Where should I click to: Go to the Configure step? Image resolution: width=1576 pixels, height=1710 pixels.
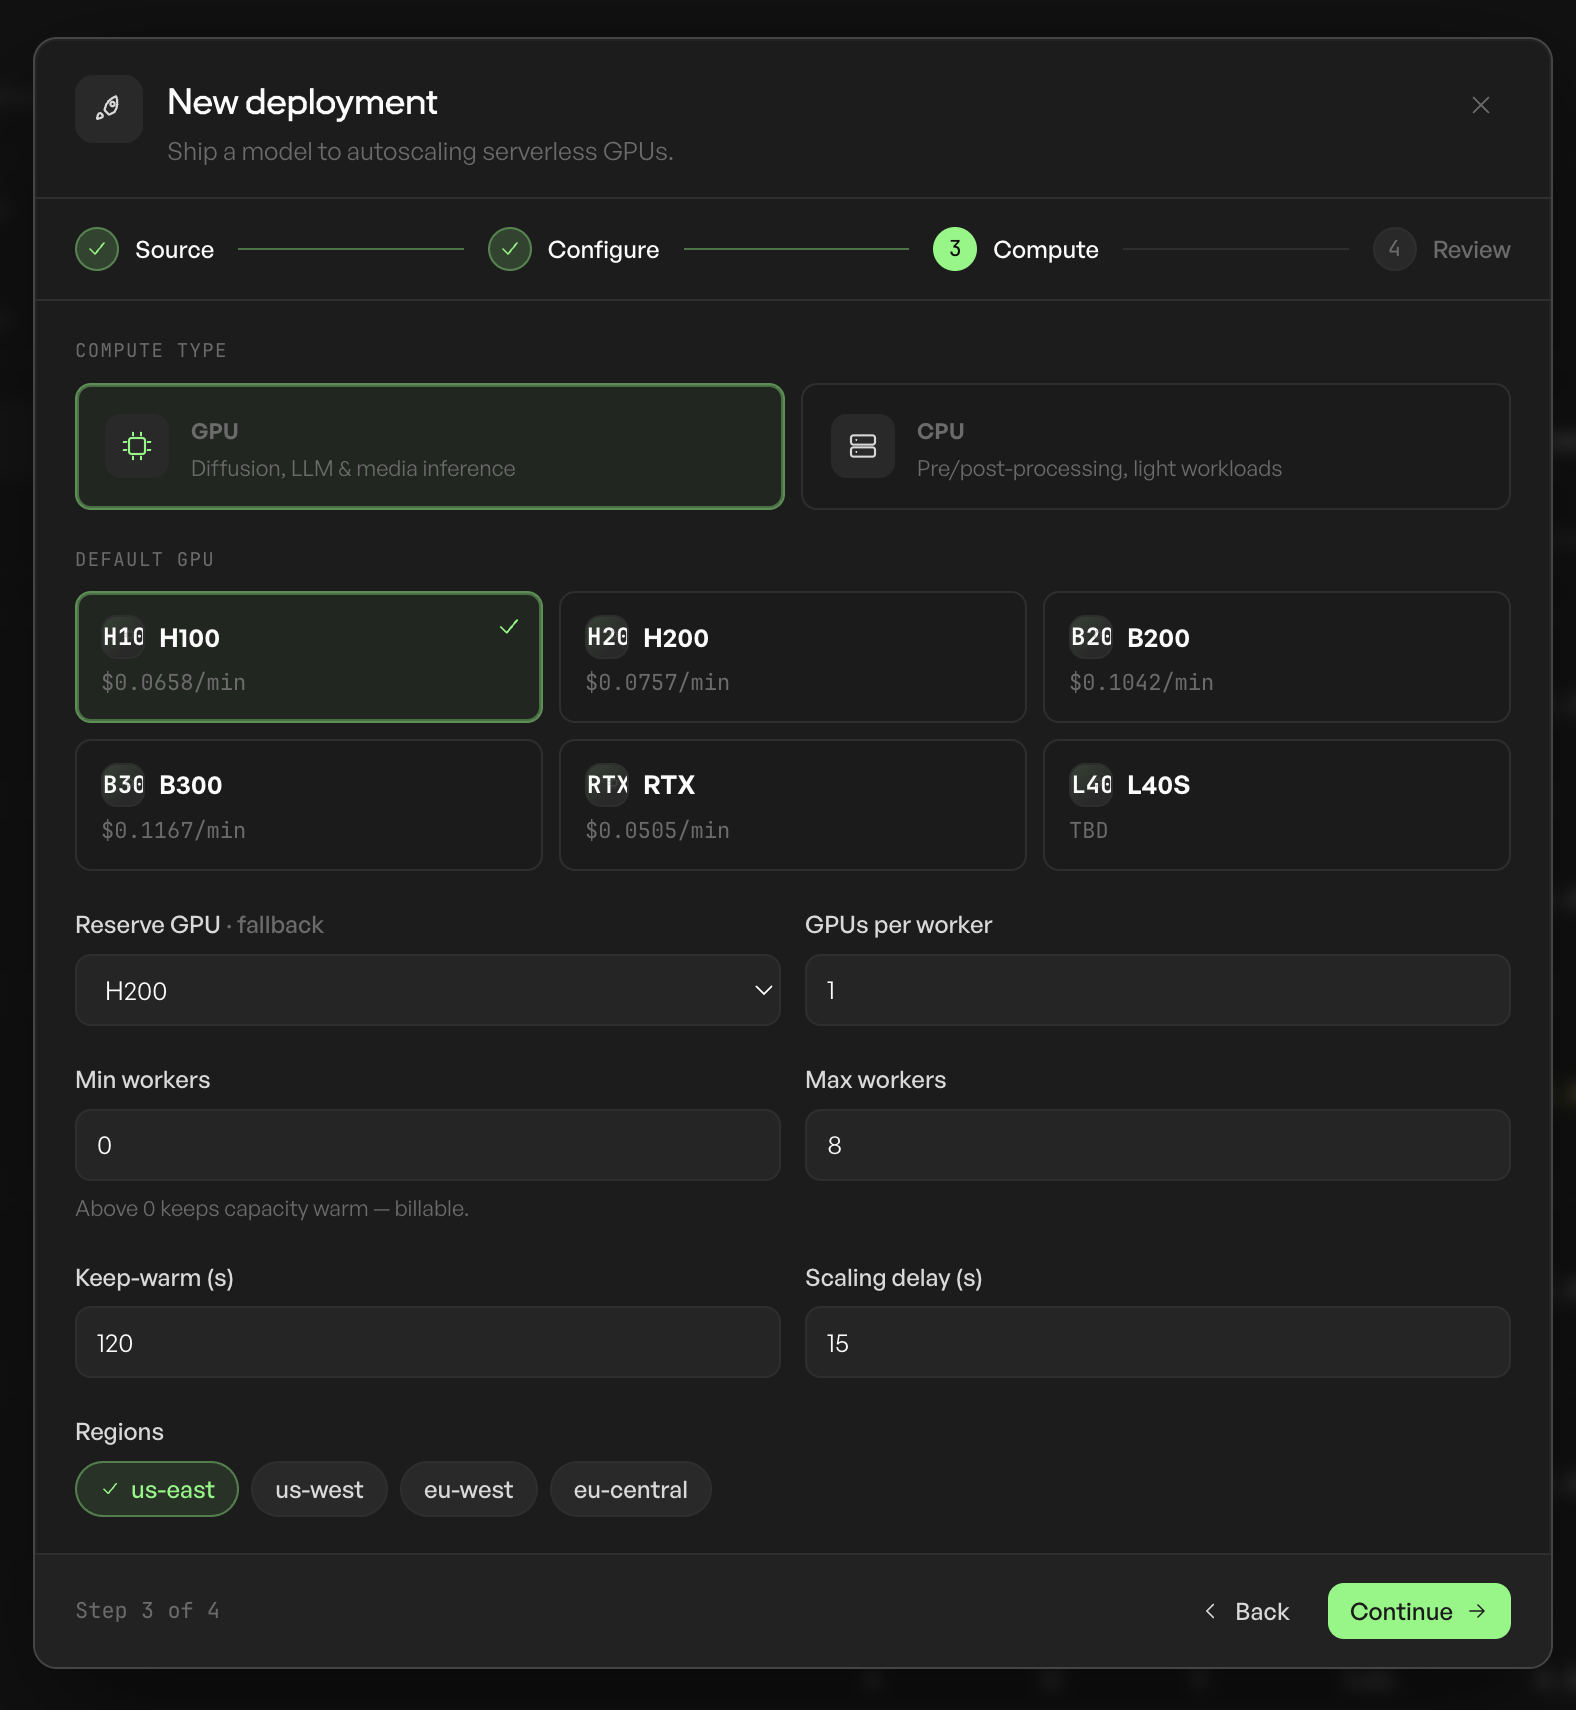pyautogui.click(x=603, y=250)
